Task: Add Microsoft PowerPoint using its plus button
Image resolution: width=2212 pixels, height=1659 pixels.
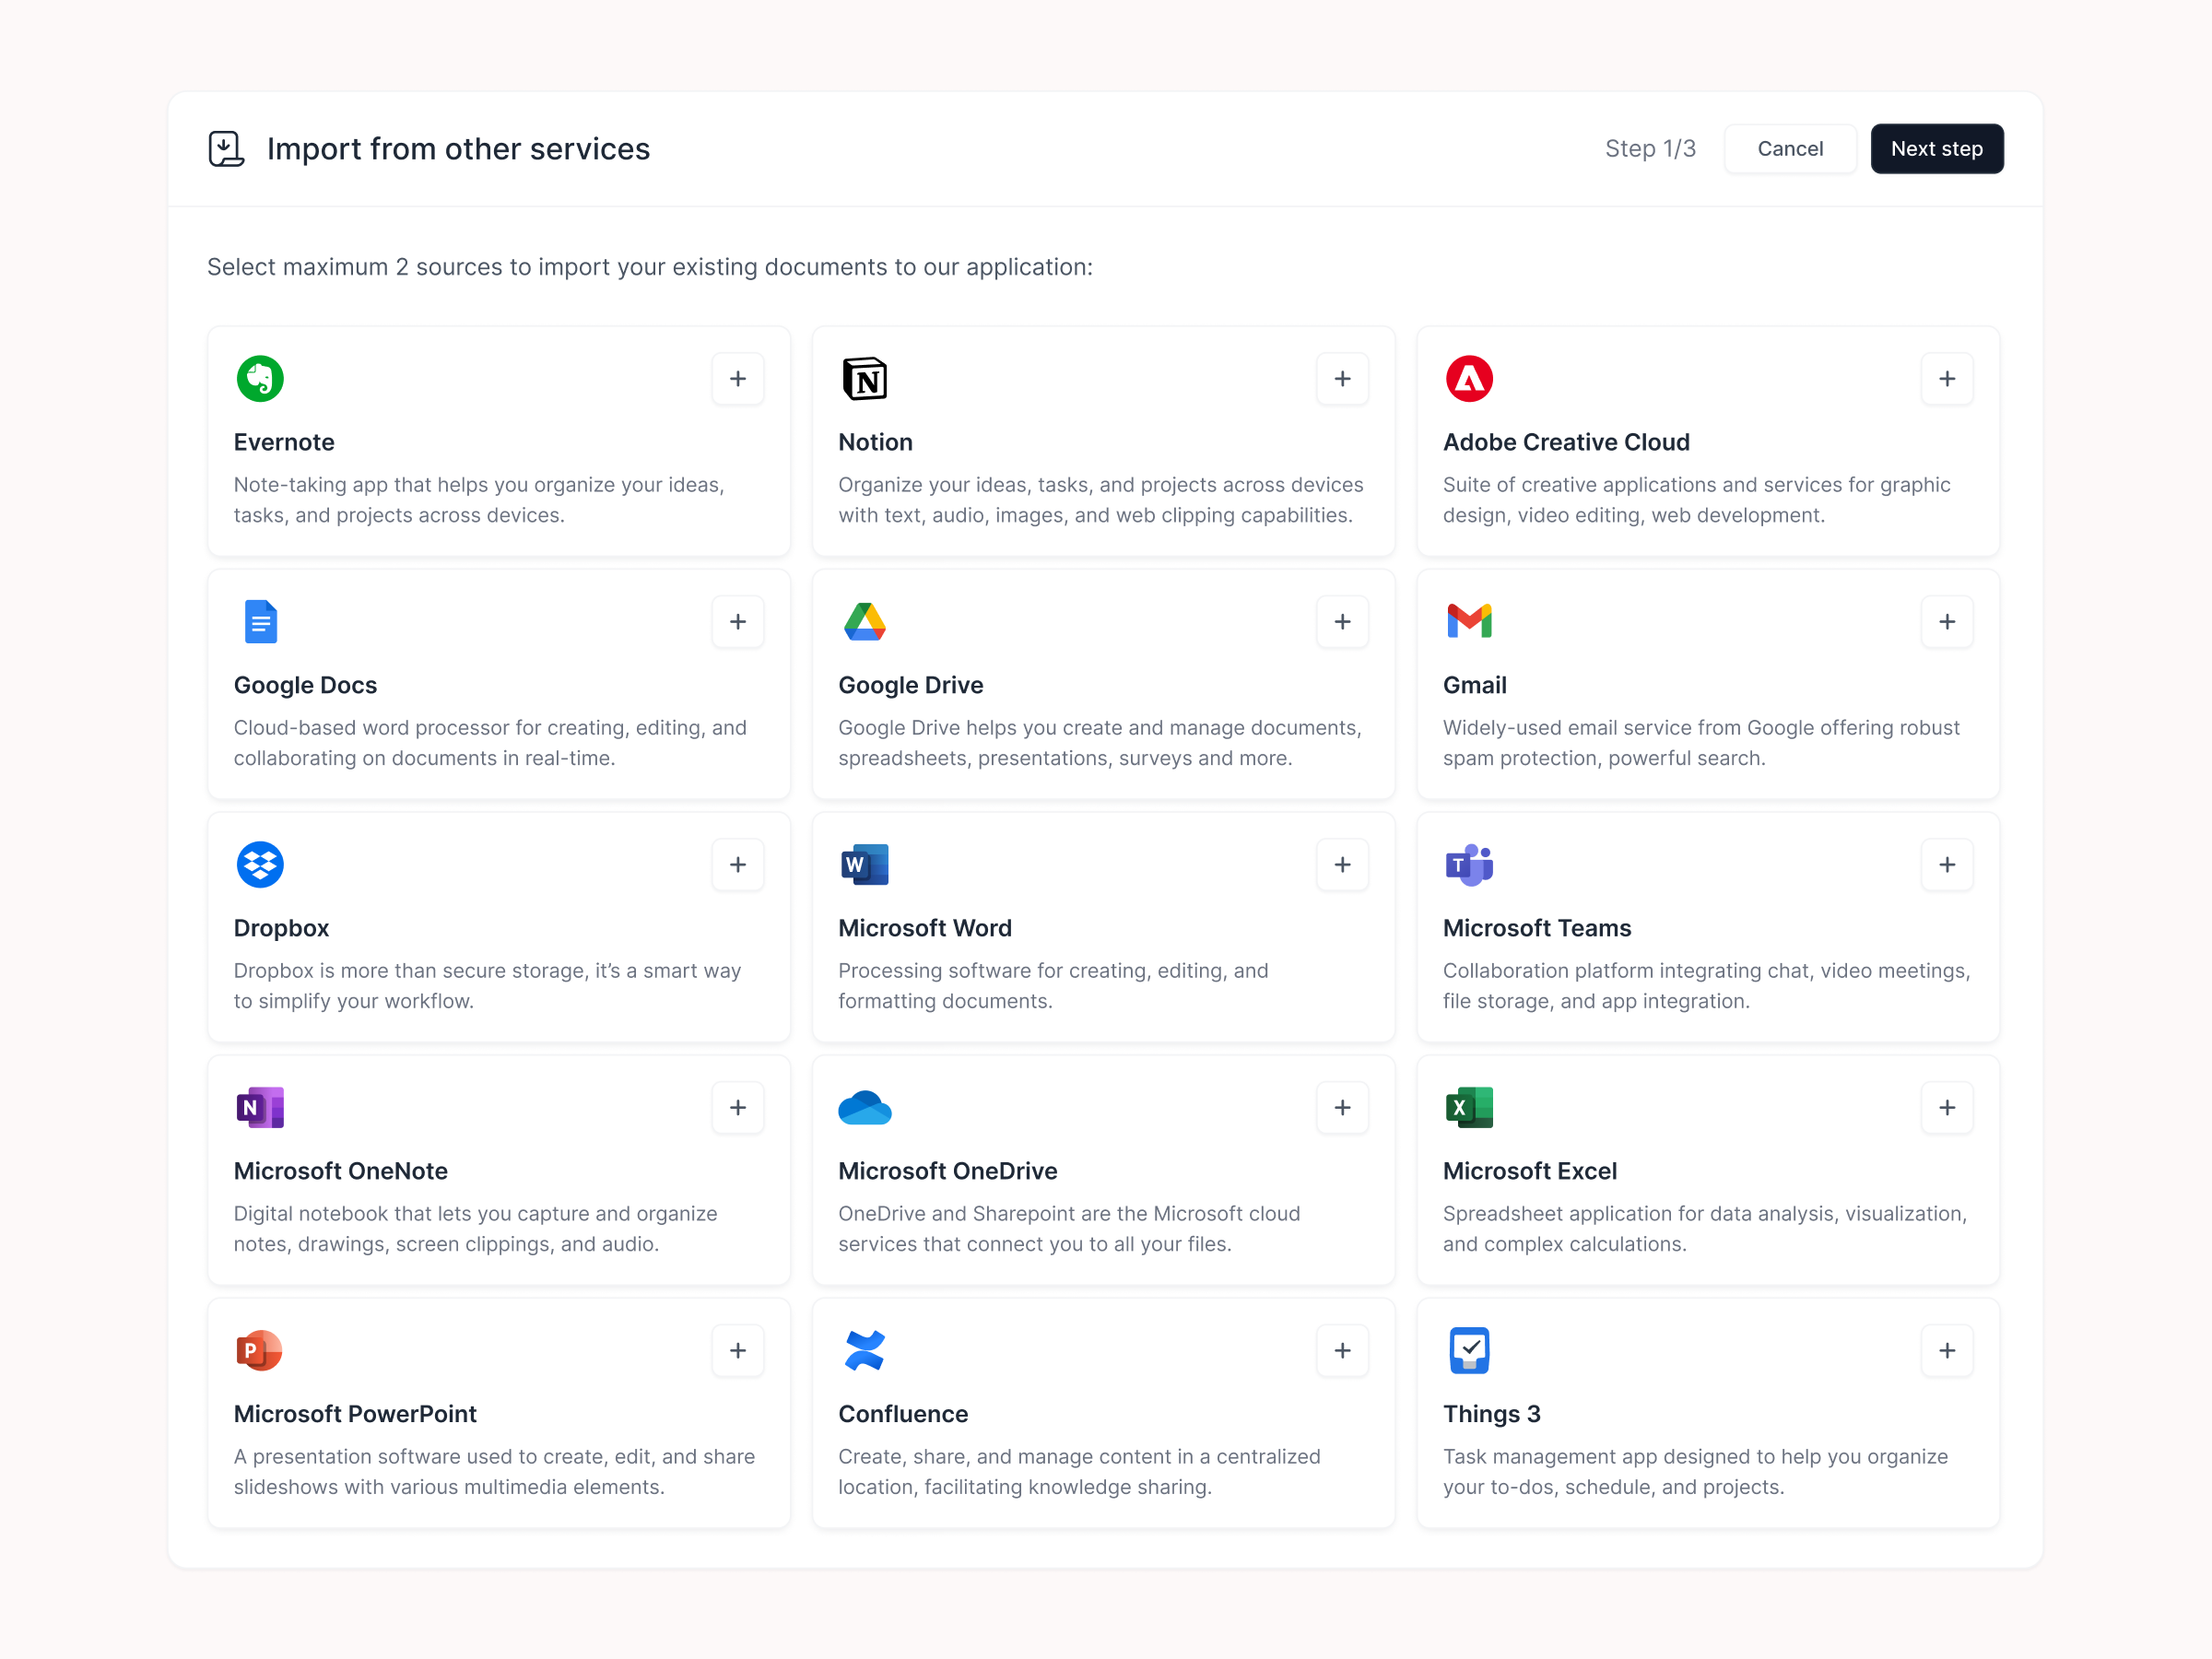Action: (x=737, y=1350)
